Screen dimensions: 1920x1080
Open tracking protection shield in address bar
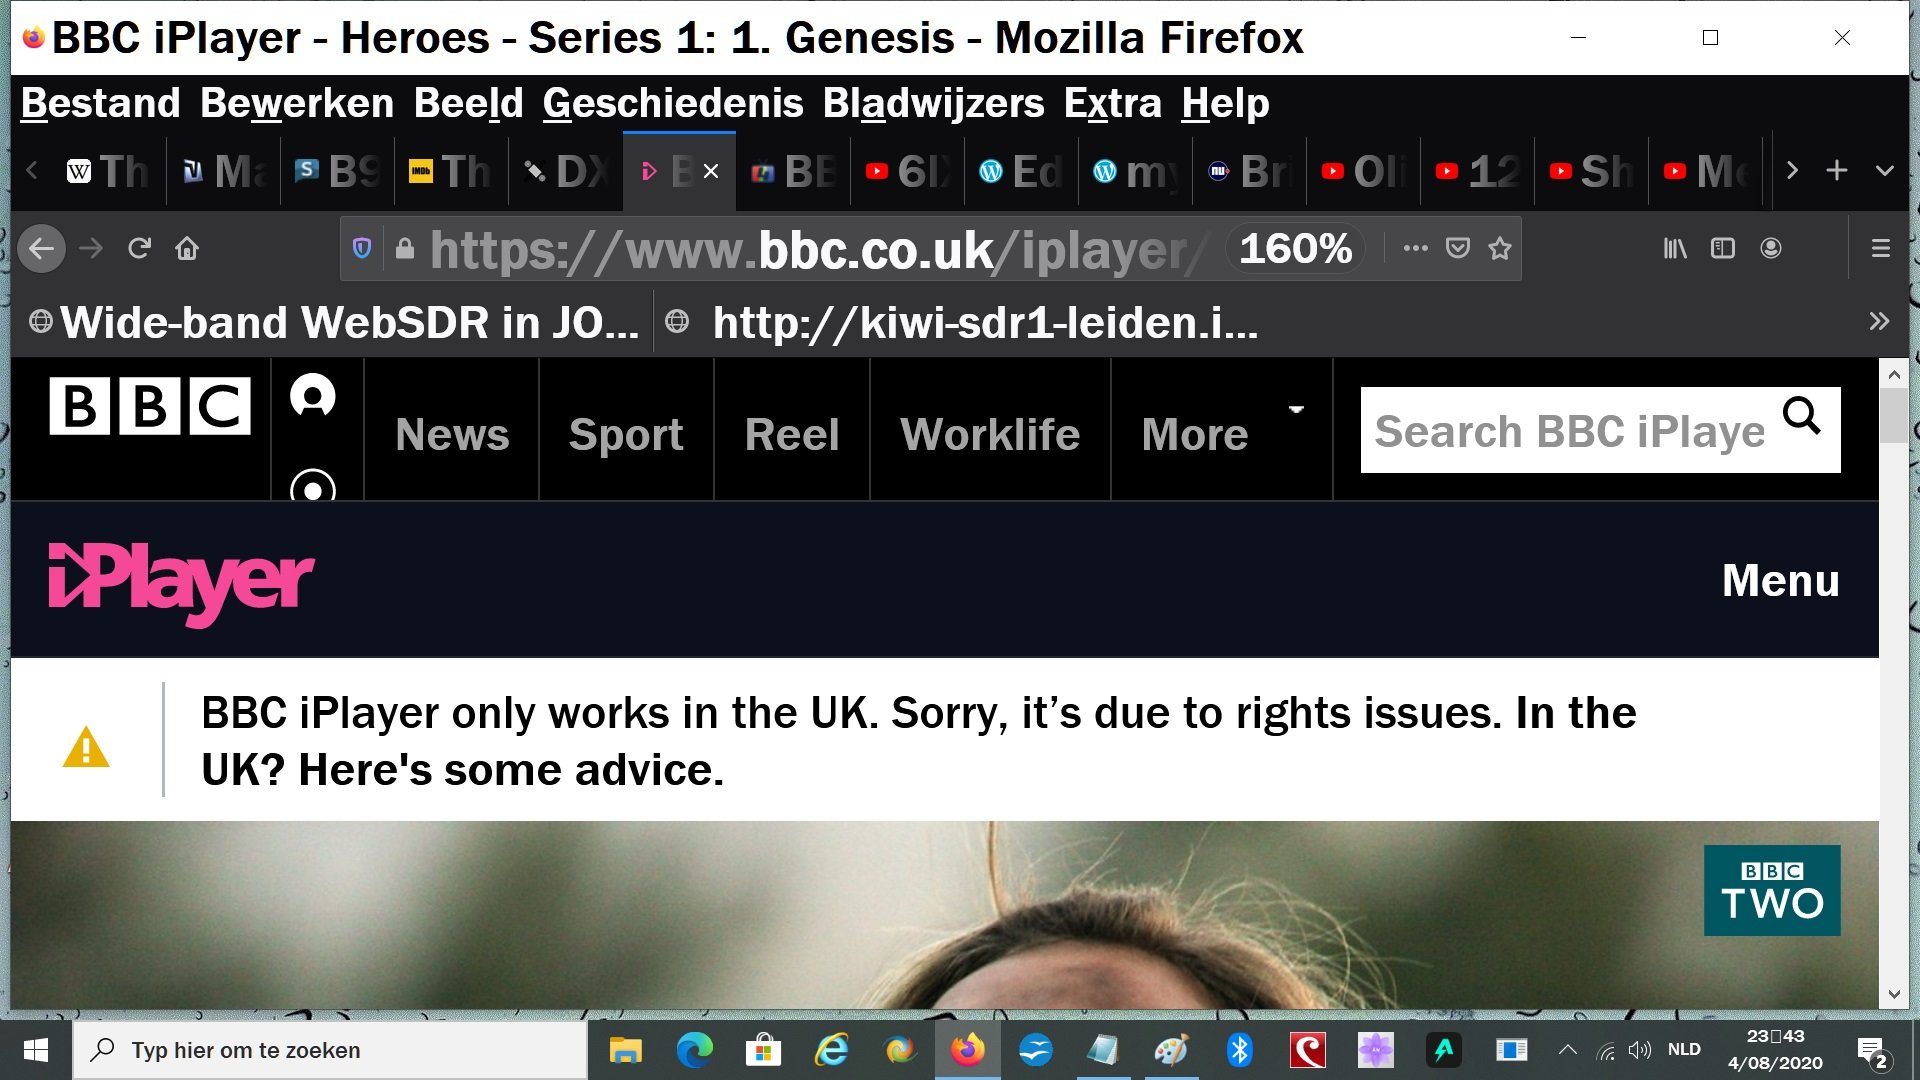[362, 248]
